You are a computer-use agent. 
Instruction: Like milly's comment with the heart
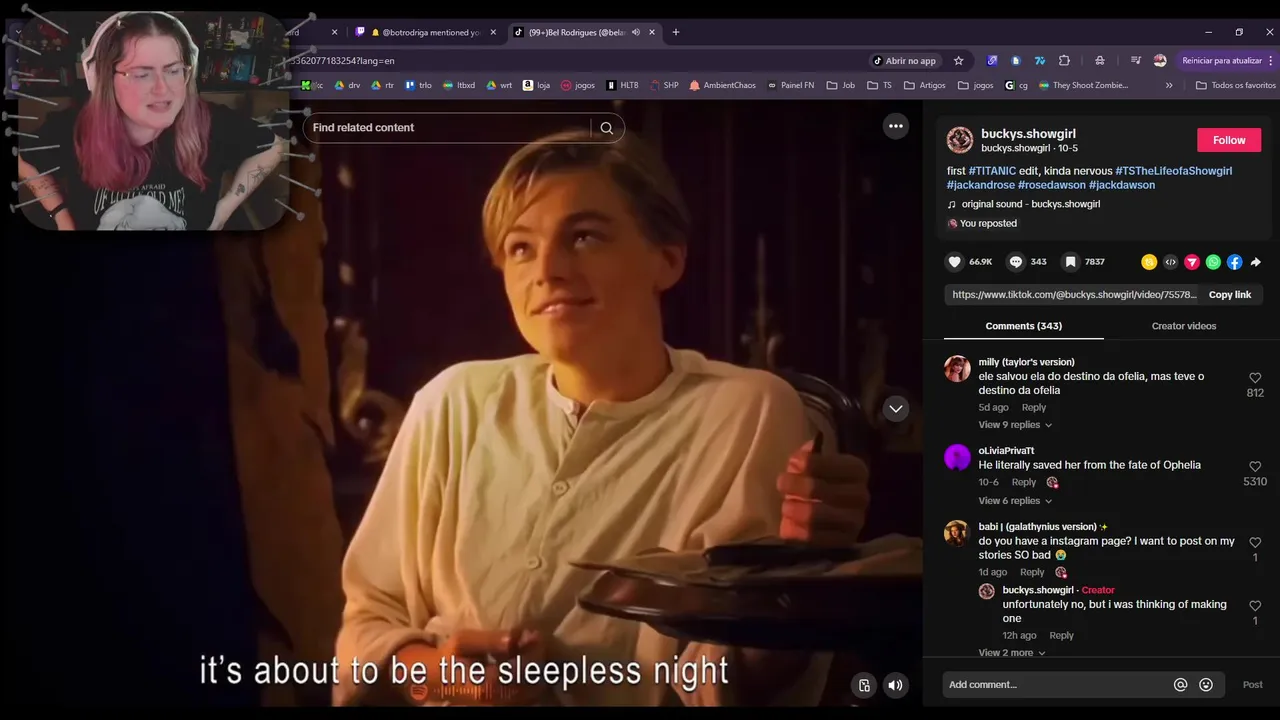point(1255,378)
